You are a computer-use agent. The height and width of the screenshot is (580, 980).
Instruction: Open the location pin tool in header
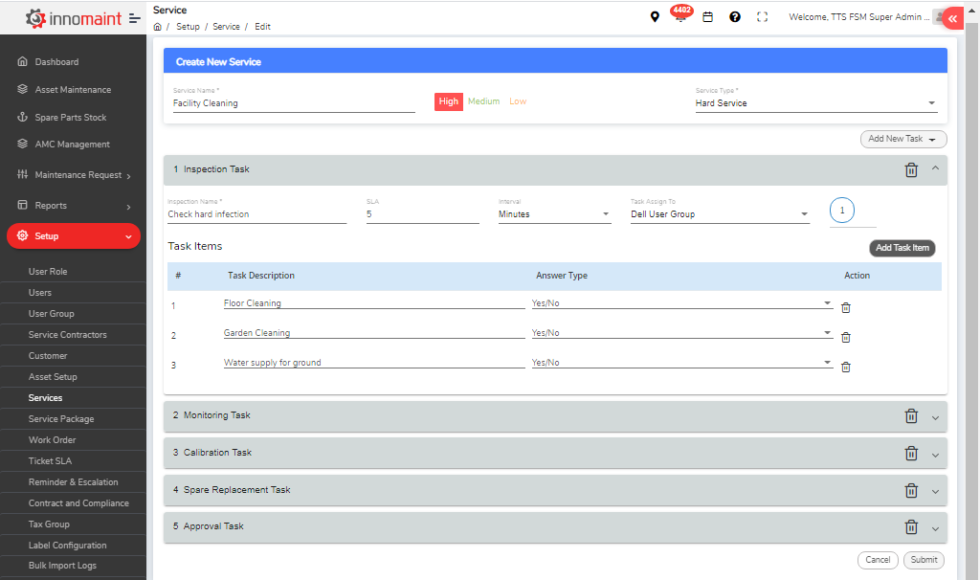[655, 17]
